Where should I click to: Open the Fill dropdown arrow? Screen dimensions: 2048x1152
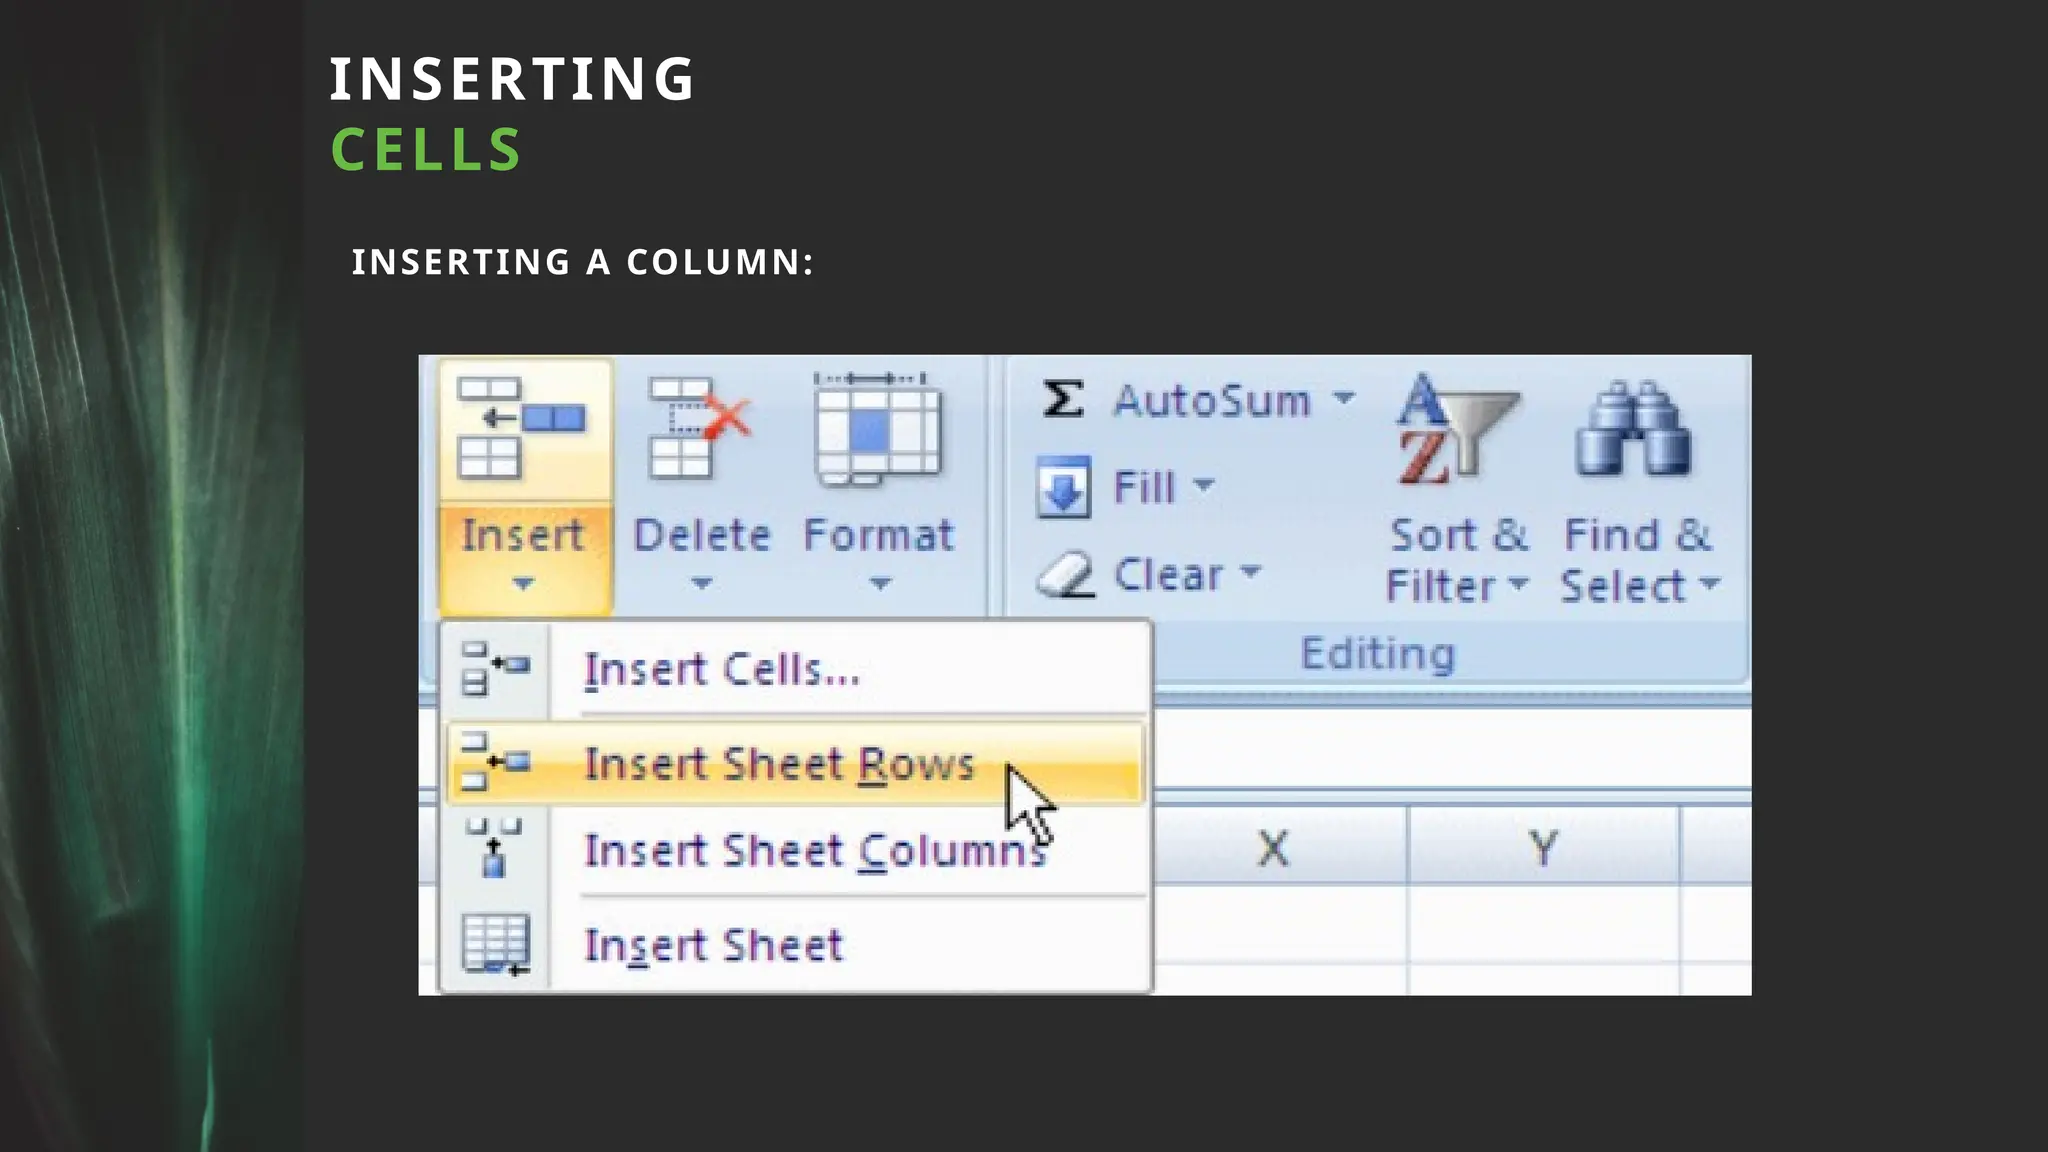pyautogui.click(x=1204, y=486)
